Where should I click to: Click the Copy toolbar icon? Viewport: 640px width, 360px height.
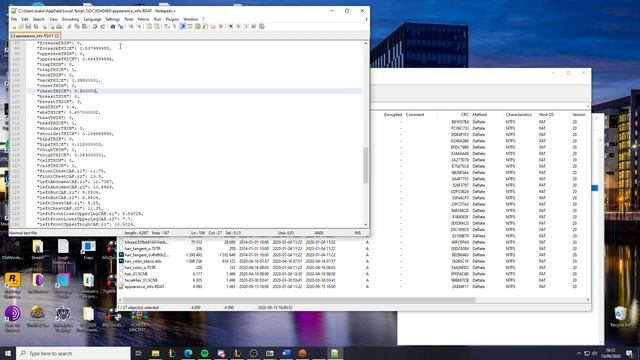click(x=76, y=27)
